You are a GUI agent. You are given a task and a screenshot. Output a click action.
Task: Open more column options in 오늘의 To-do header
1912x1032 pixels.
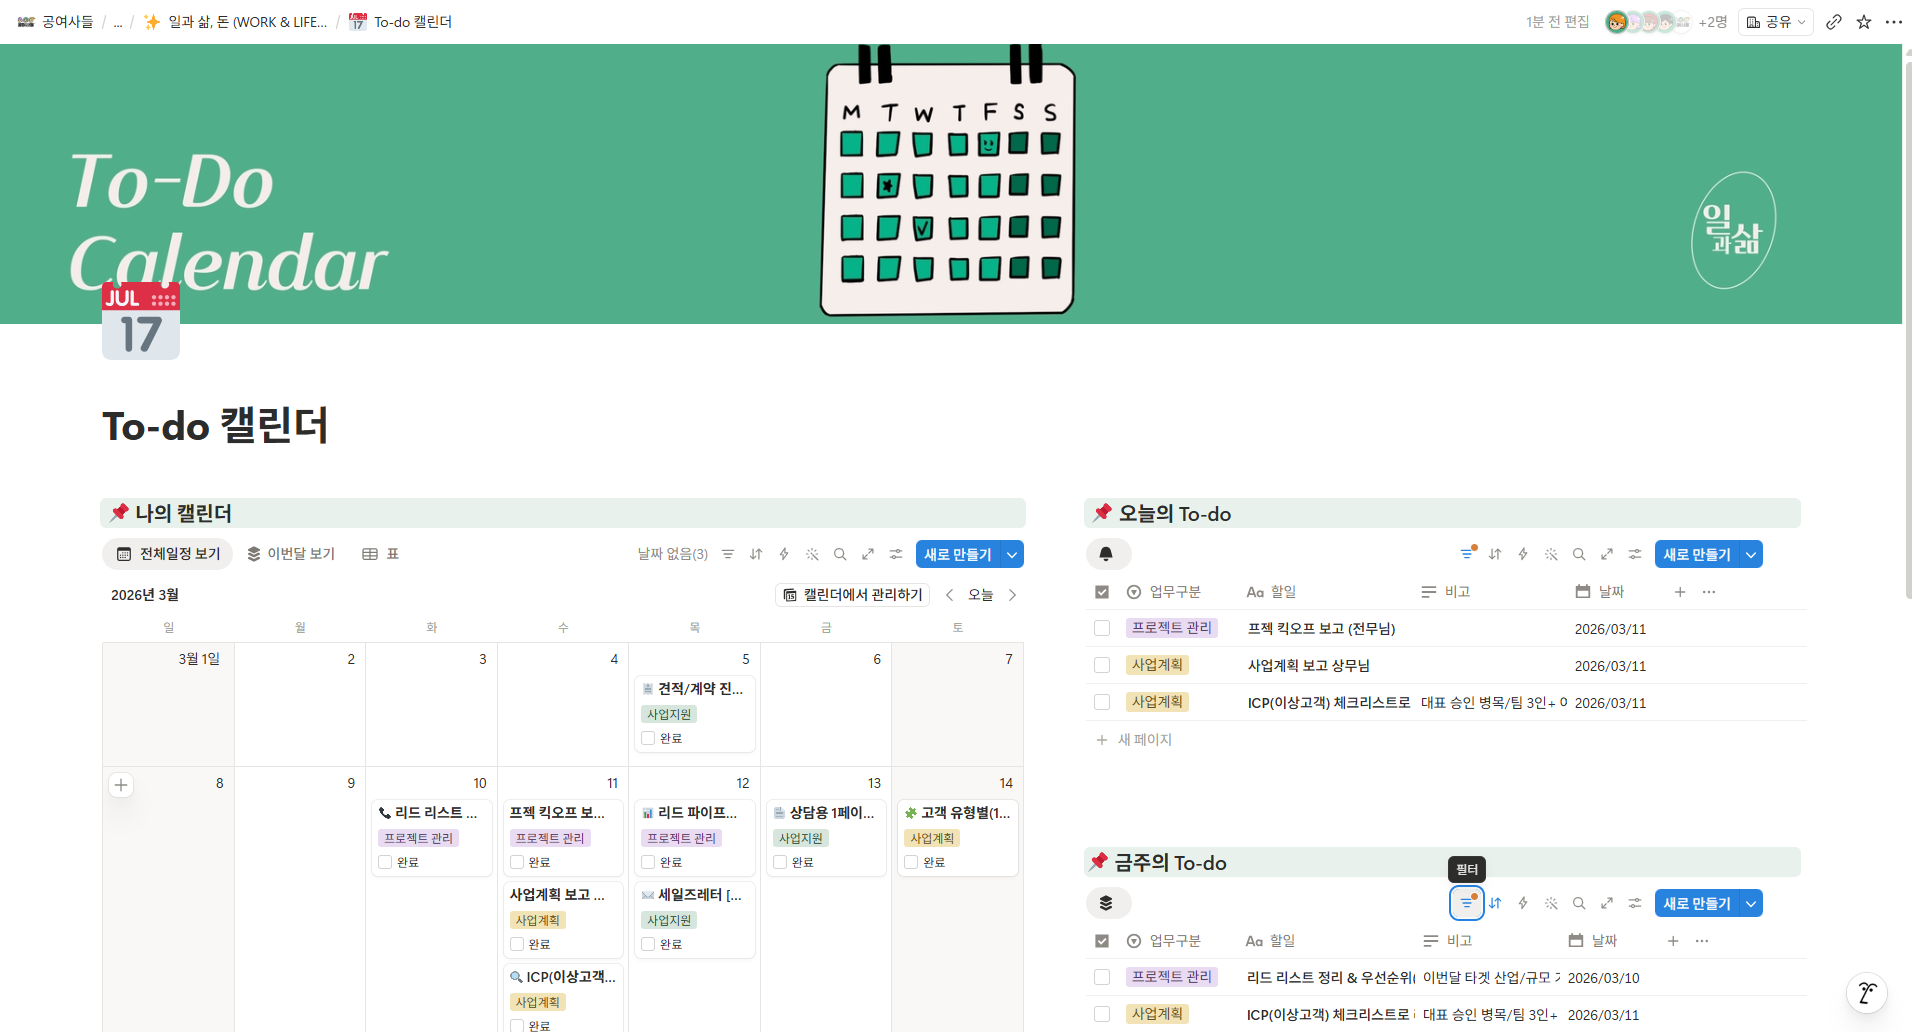(x=1709, y=592)
